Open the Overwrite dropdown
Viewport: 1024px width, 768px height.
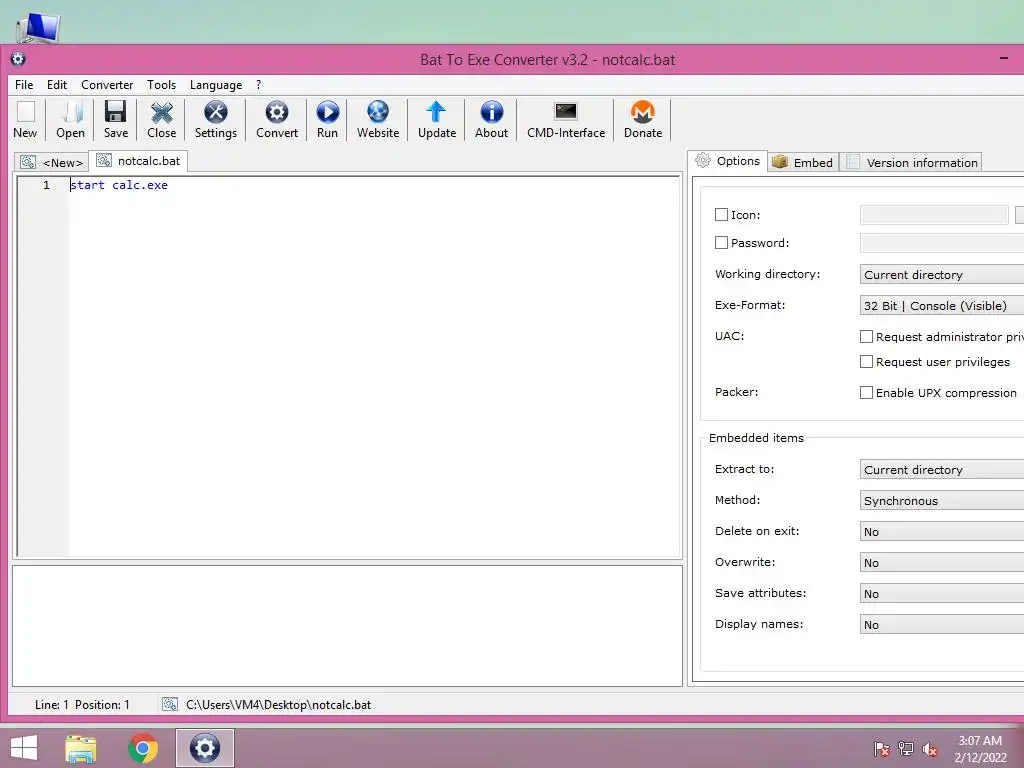(x=942, y=562)
